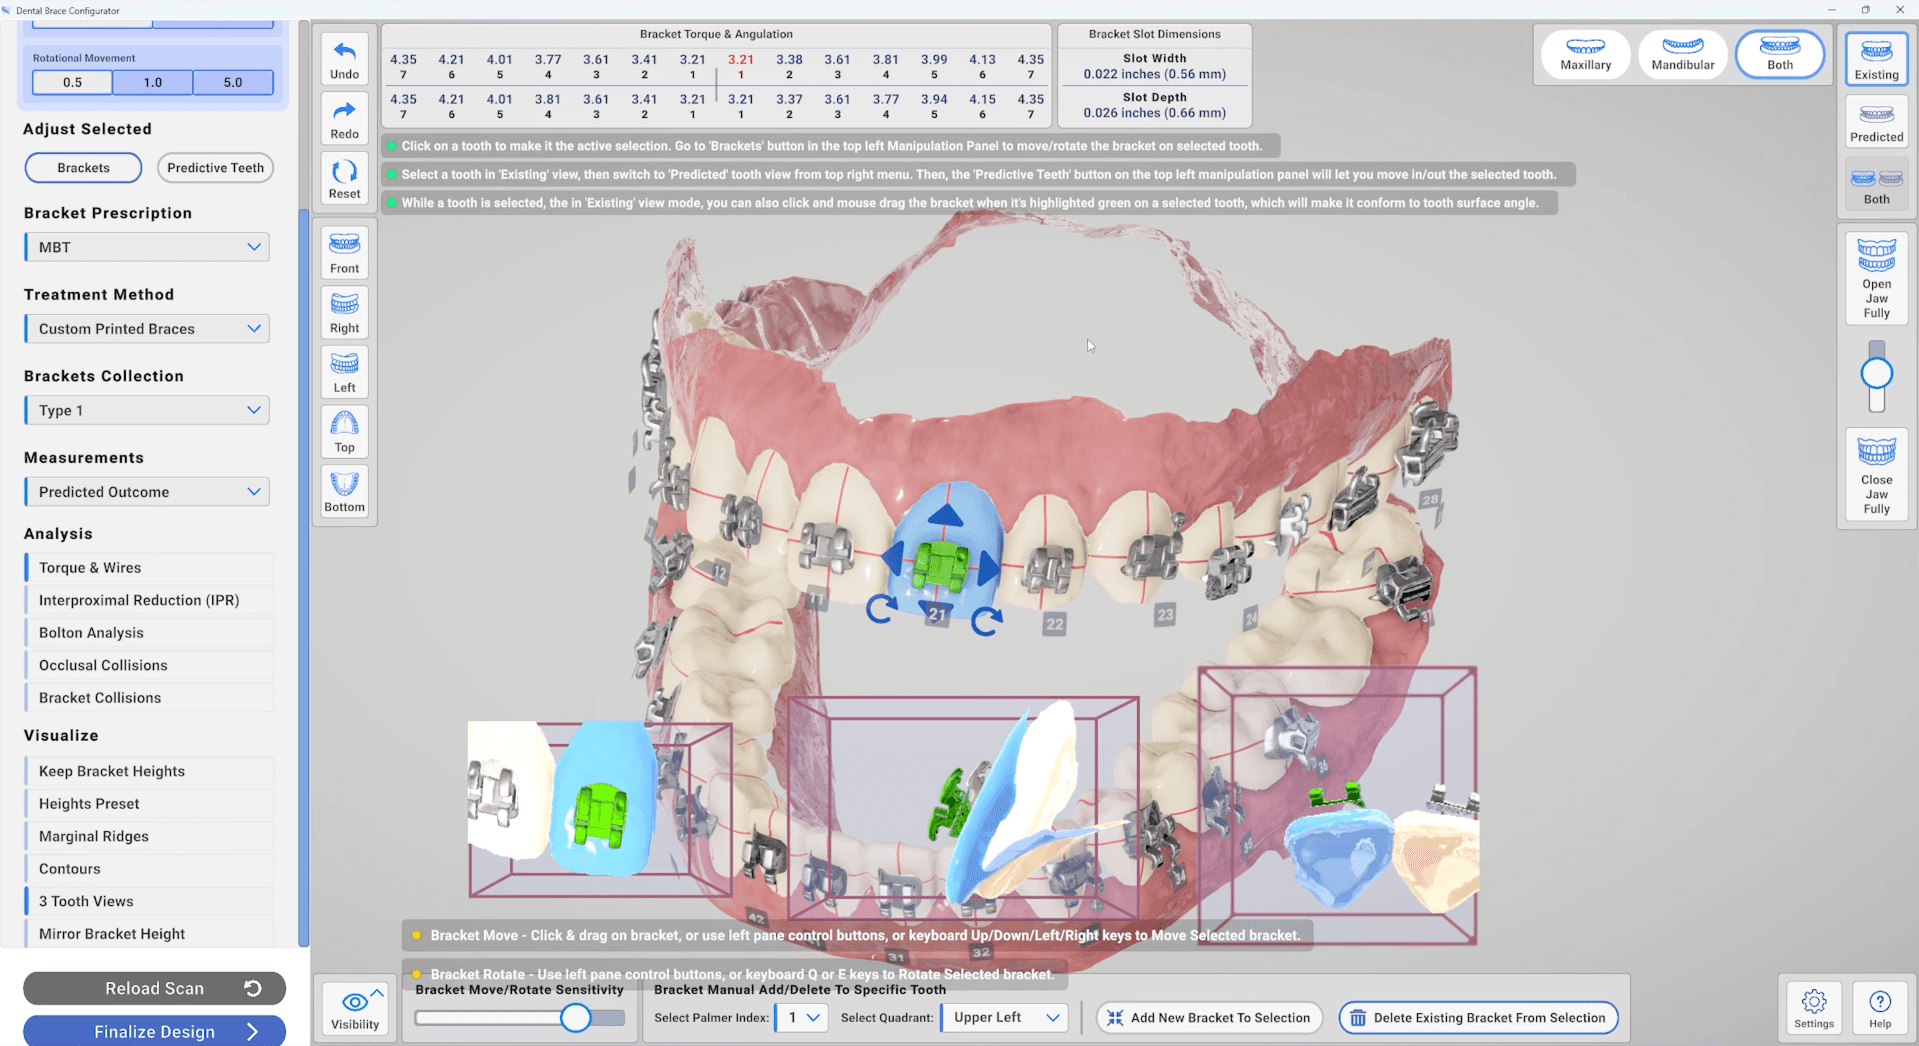Click the Redo icon
This screenshot has height=1046, width=1919.
pos(343,118)
